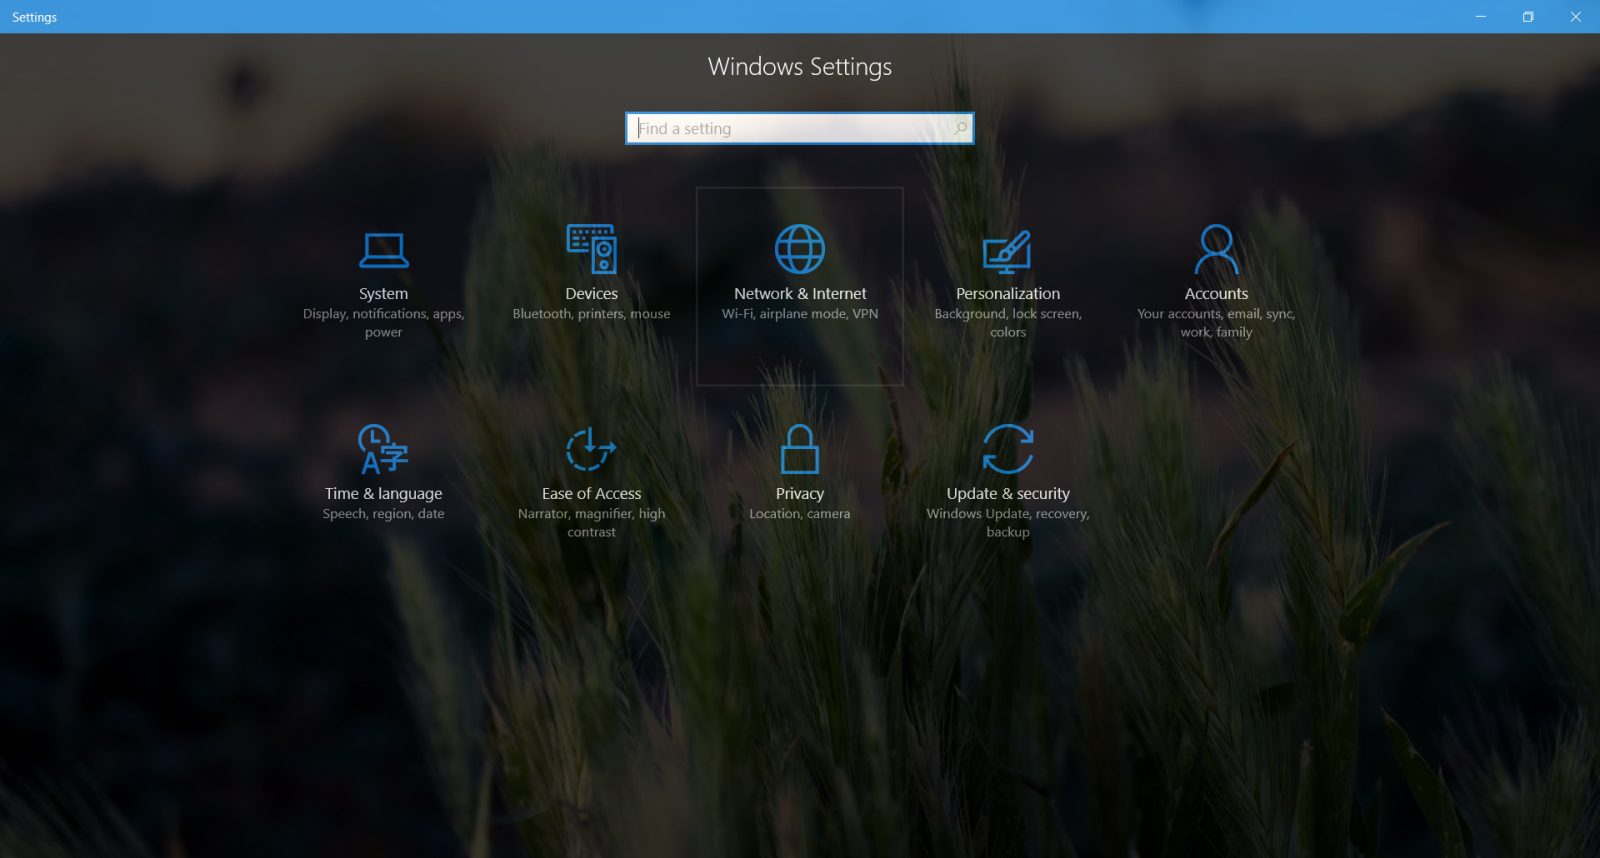Click 'Narrator, magnifier, high contrast' description
This screenshot has width=1600, height=858.
(x=592, y=523)
